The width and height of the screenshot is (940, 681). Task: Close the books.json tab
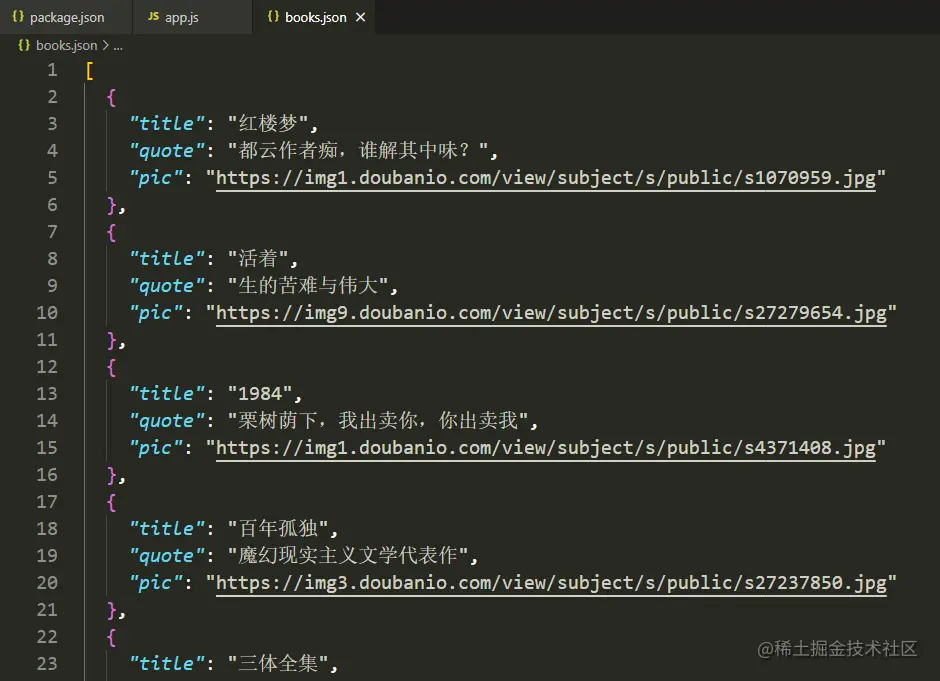point(360,17)
